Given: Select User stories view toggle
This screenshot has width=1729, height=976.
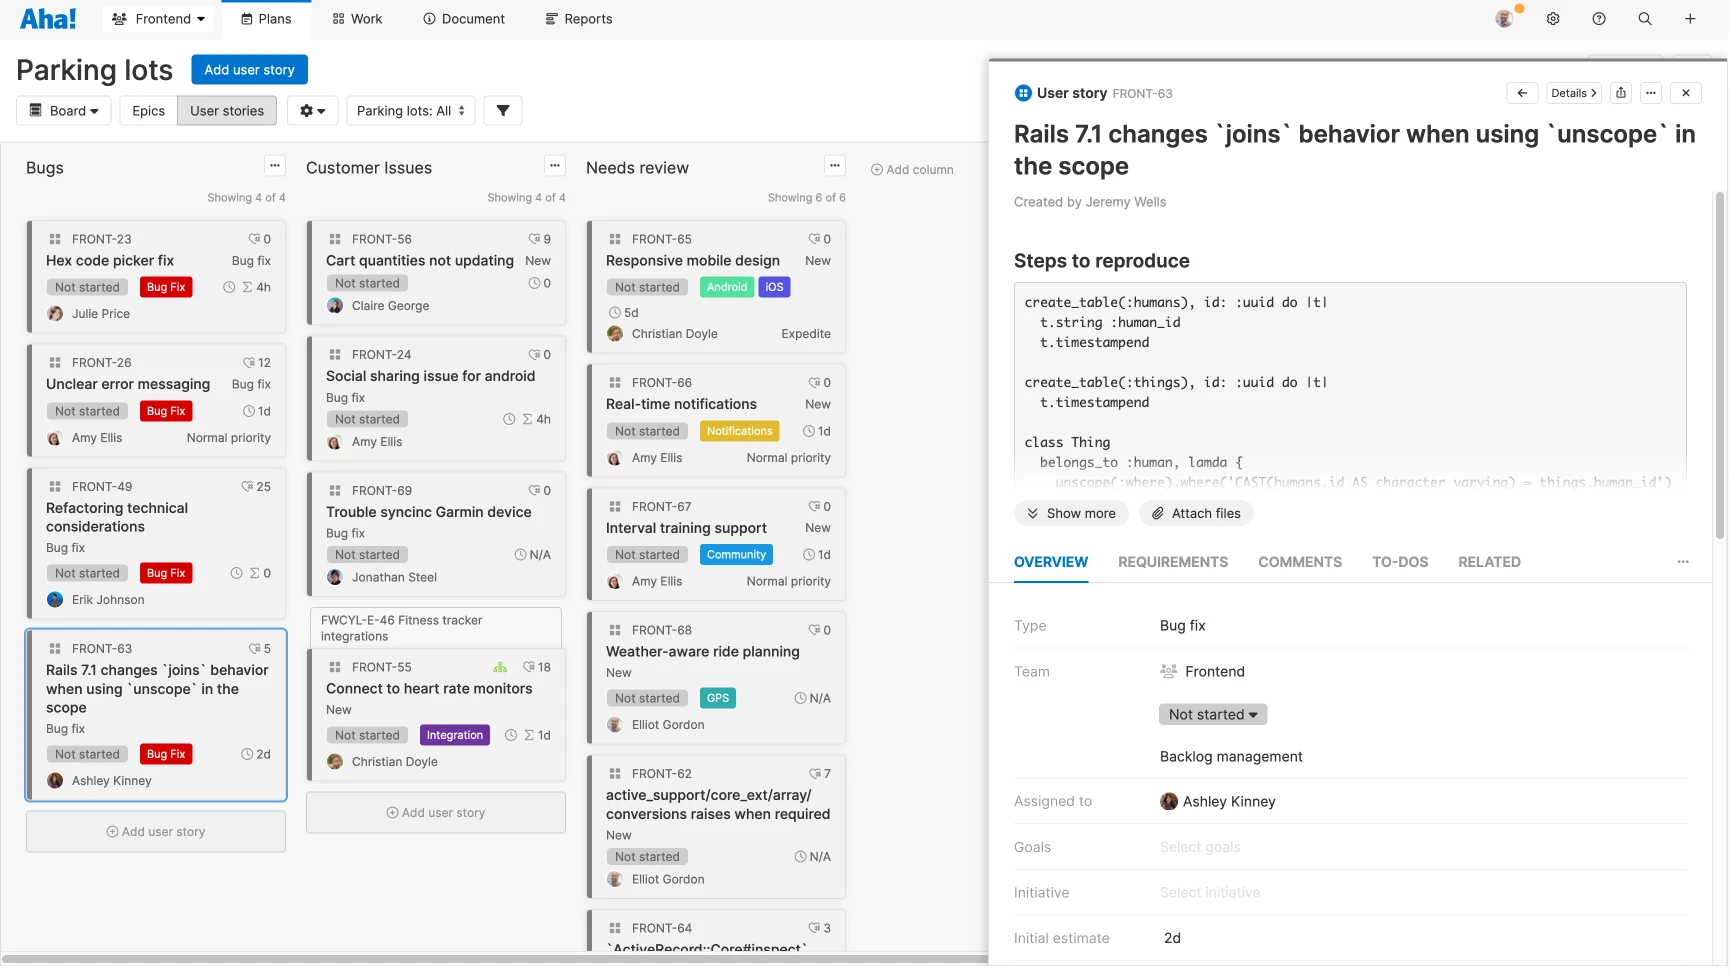Looking at the screenshot, I should click(x=226, y=110).
